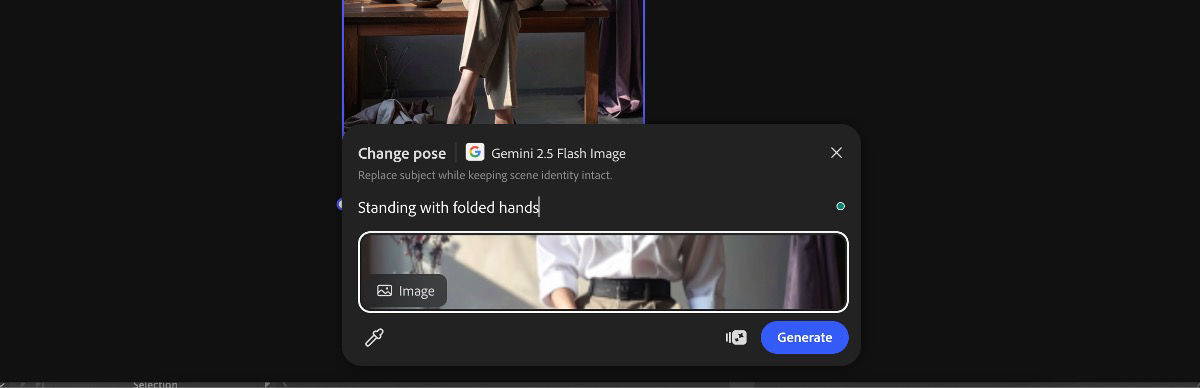Click the "Change pose" heading
This screenshot has height=388, width=1200.
402,153
